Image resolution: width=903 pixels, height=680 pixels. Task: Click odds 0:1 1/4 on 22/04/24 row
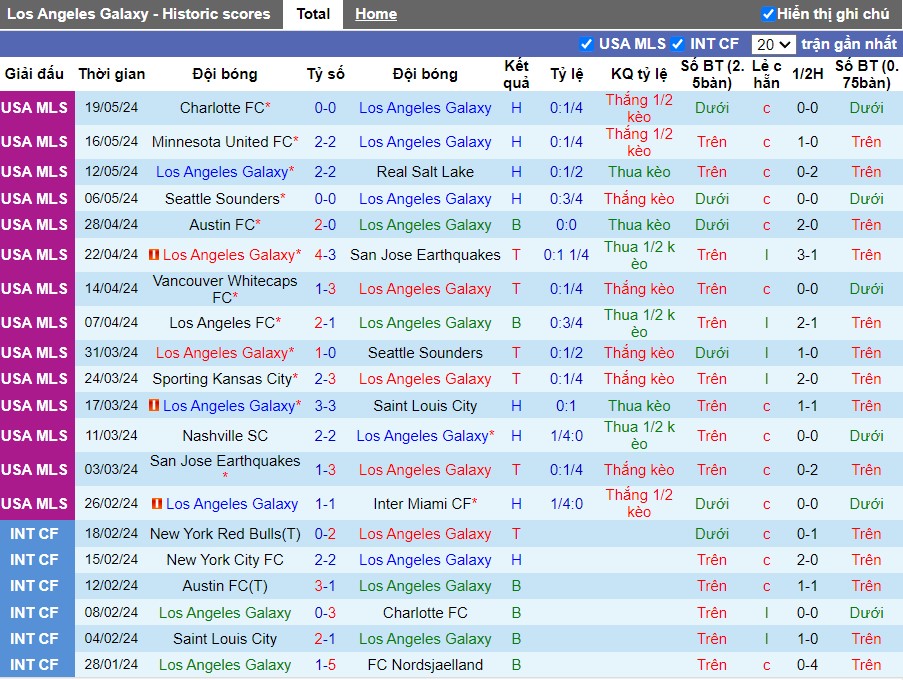pos(566,254)
